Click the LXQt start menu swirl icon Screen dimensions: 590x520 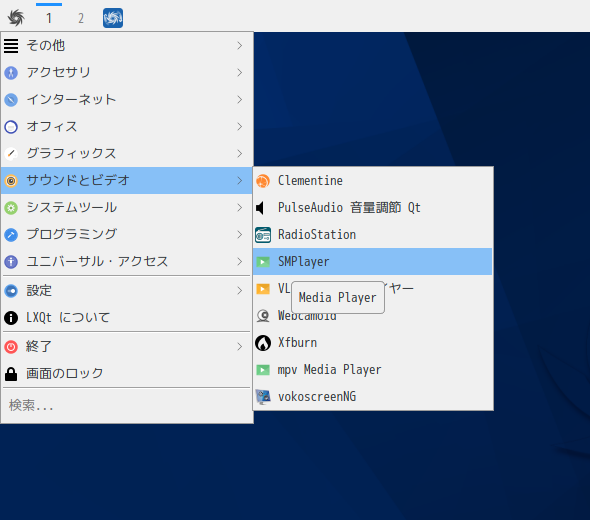pyautogui.click(x=16, y=18)
